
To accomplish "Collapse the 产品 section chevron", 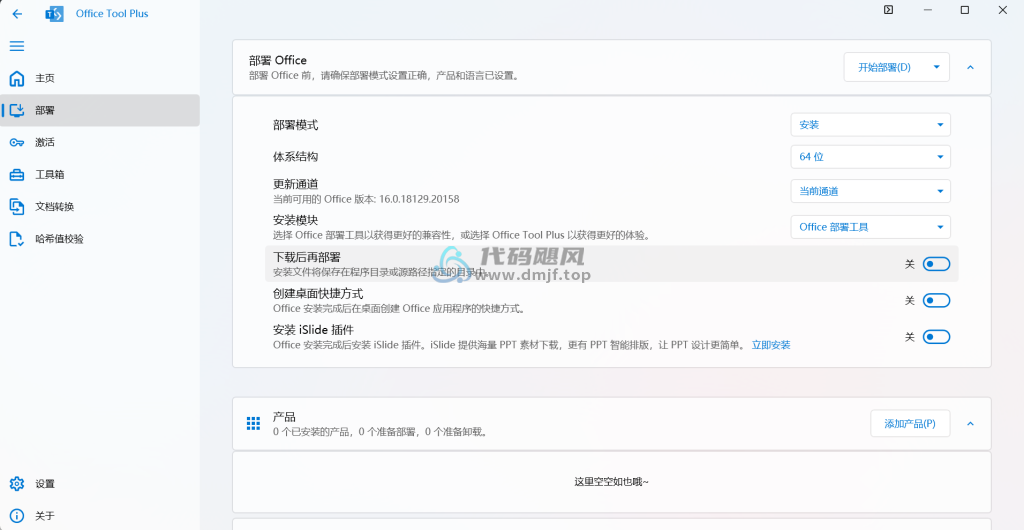I will point(970,424).
